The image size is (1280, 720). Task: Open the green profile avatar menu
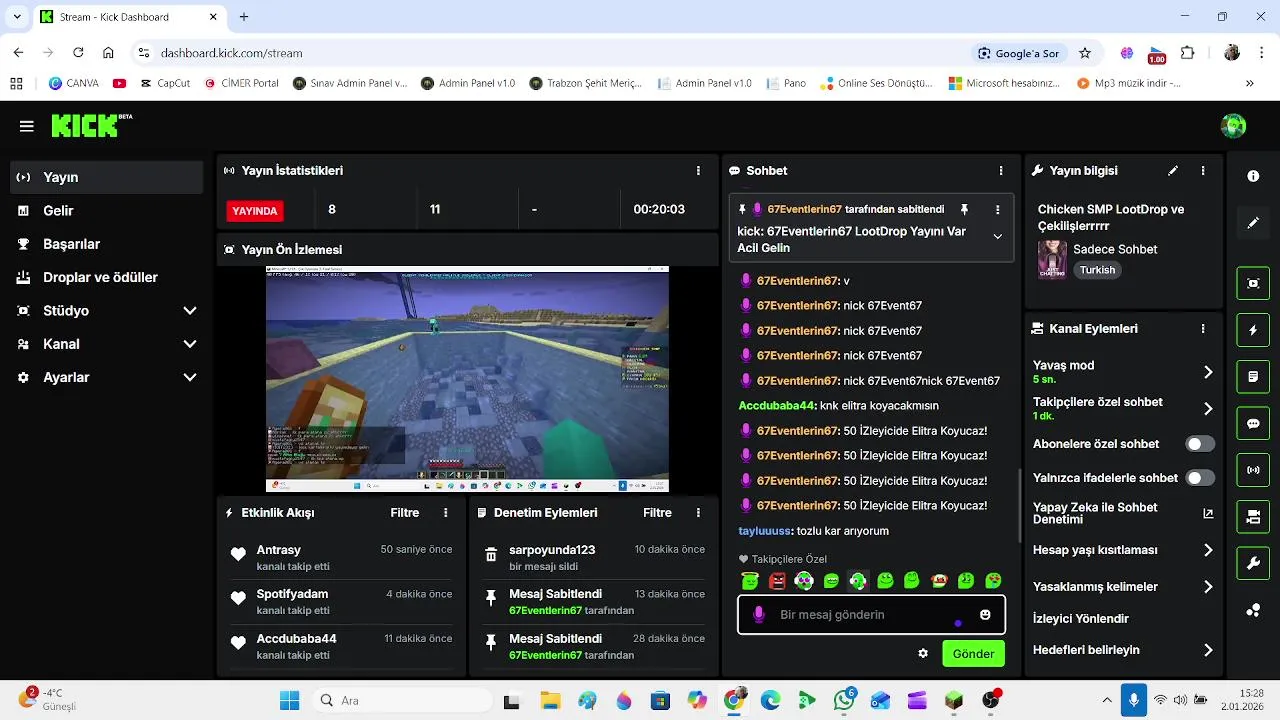1233,126
